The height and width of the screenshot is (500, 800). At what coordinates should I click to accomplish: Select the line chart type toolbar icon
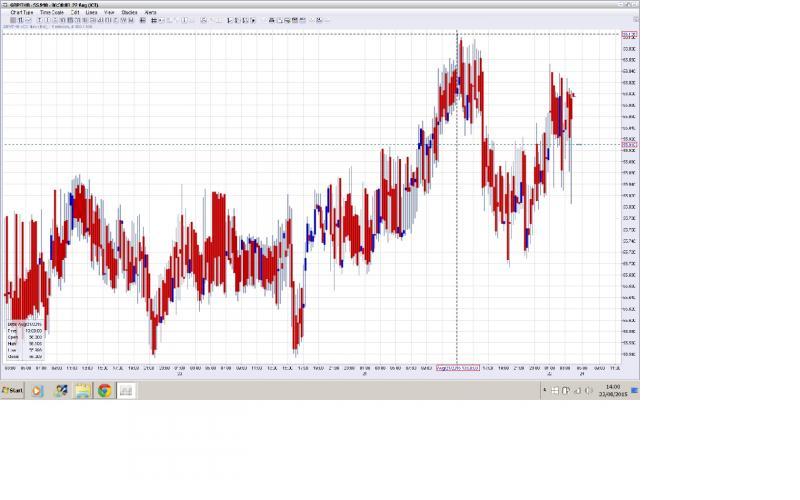tap(29, 20)
